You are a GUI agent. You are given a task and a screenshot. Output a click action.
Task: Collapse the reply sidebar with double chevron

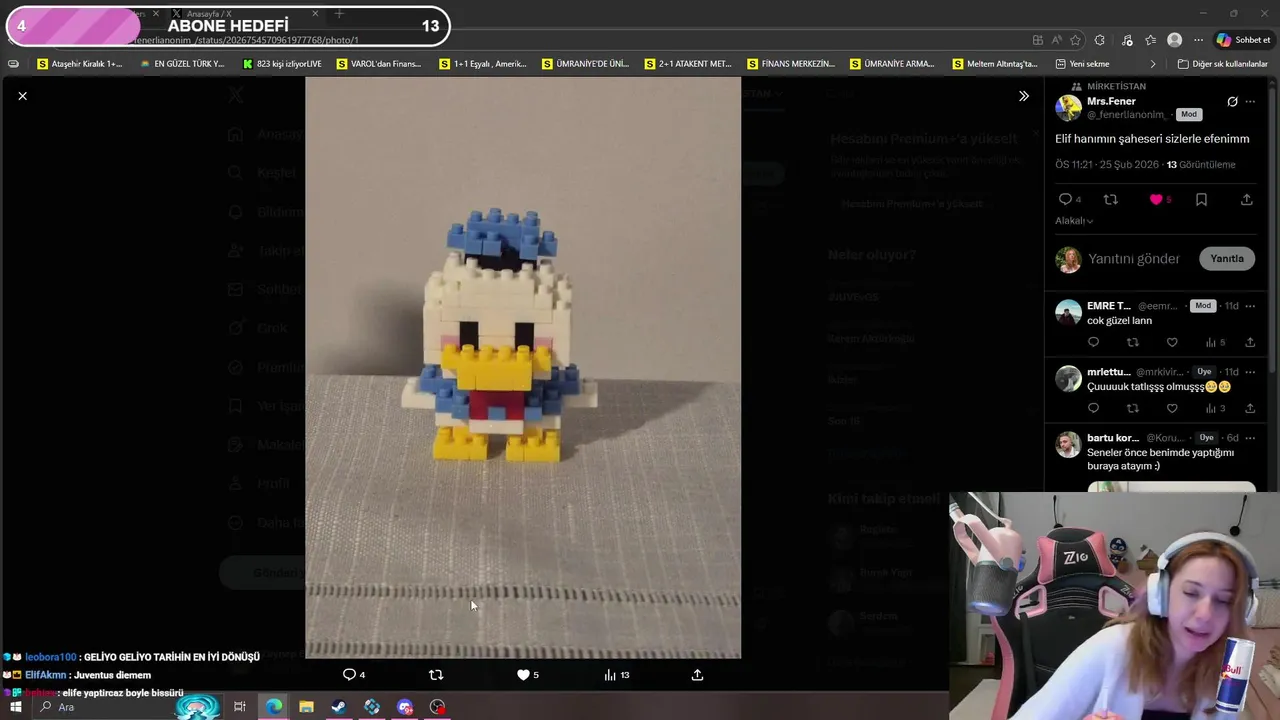tap(1023, 96)
